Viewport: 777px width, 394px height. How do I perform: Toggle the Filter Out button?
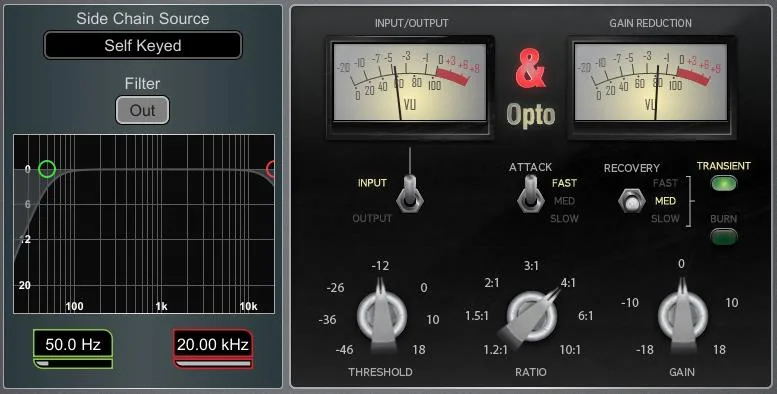pos(142,110)
